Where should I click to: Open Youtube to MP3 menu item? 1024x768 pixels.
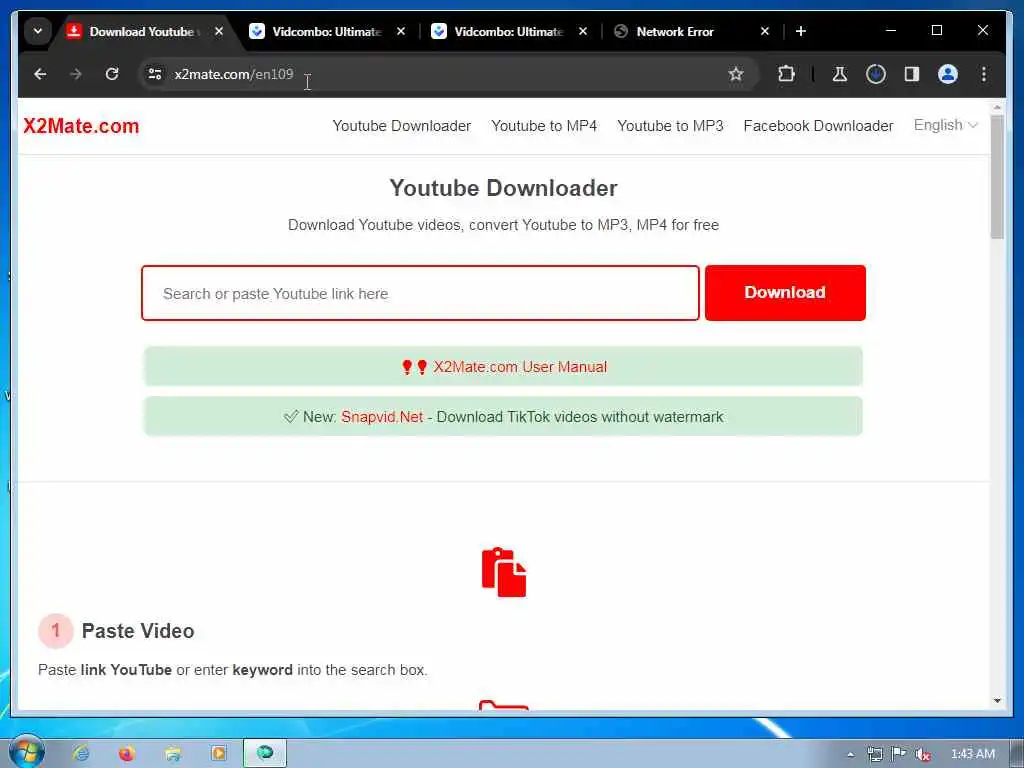(x=670, y=126)
